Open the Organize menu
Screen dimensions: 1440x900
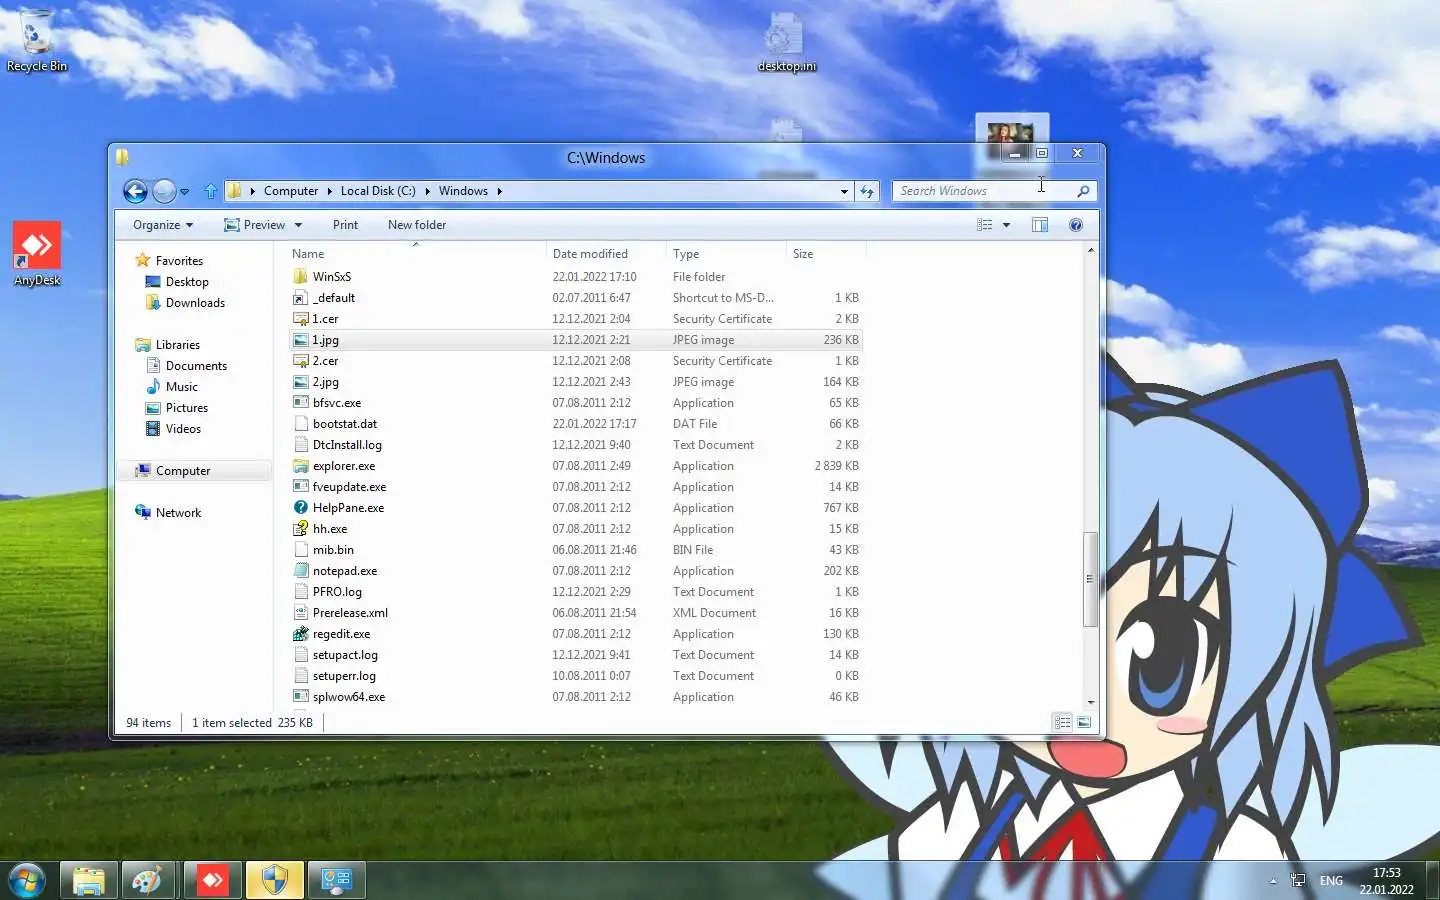click(x=163, y=225)
